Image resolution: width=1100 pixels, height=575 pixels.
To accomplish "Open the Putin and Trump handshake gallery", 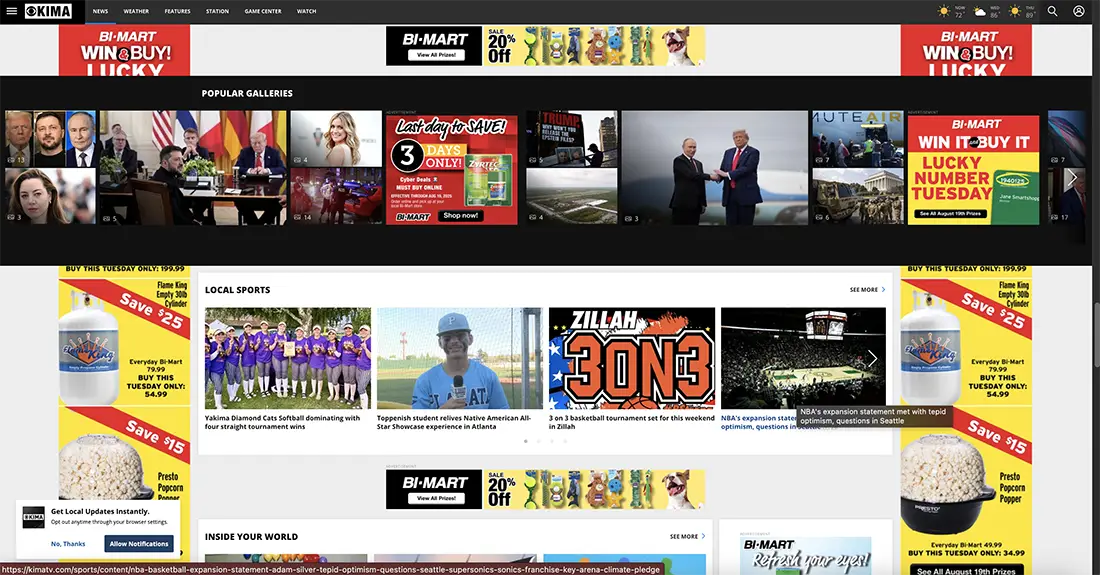I will tap(714, 168).
